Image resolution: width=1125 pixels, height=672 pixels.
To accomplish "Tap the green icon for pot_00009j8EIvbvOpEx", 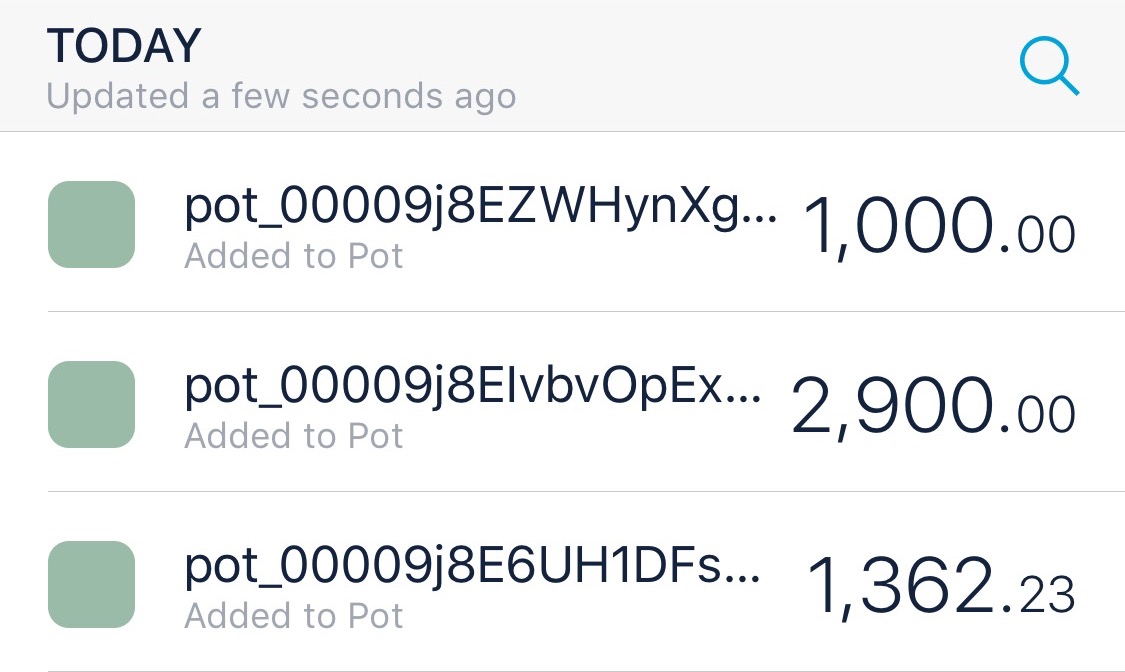I will pos(91,404).
